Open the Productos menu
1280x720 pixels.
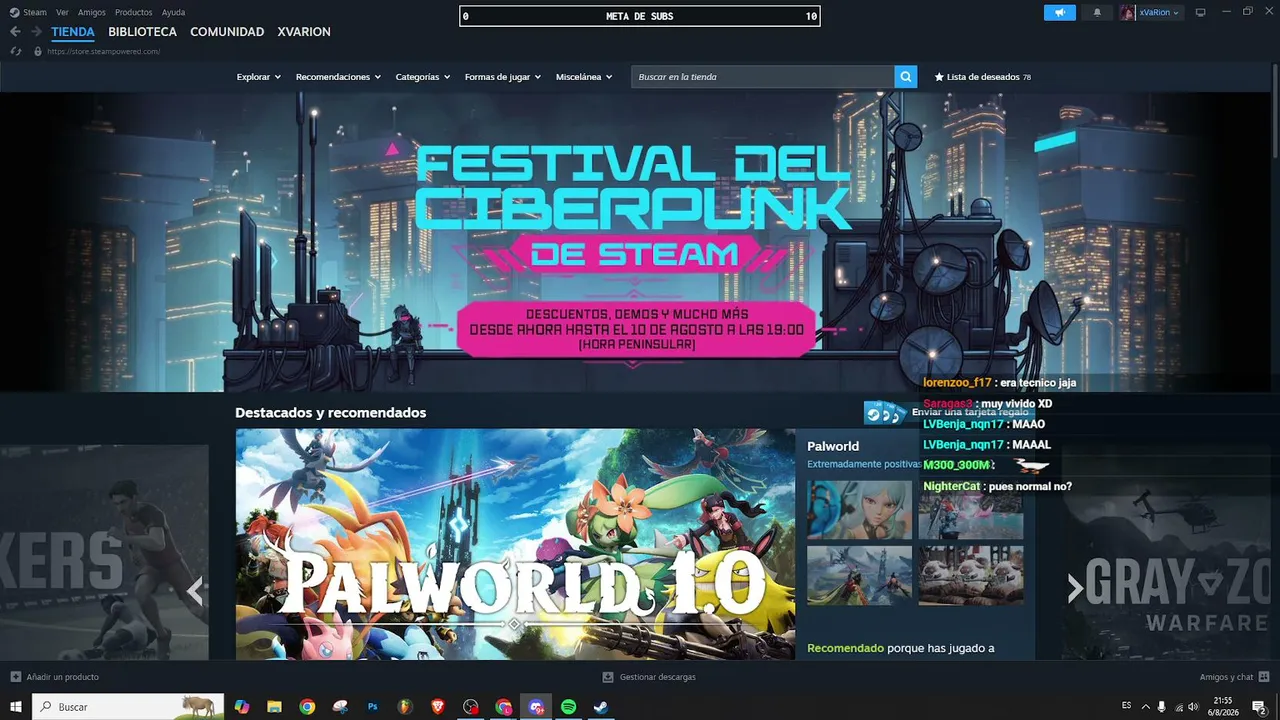tap(134, 12)
